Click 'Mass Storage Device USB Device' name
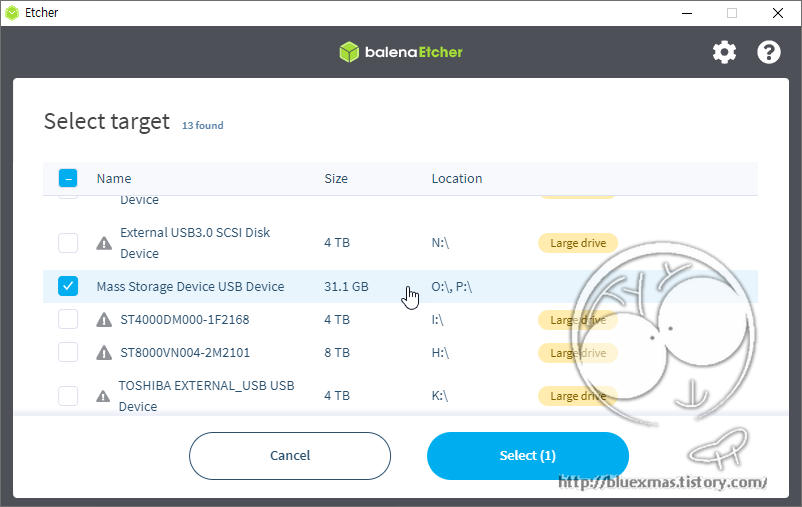Viewport: 802px width, 507px height. coord(190,286)
